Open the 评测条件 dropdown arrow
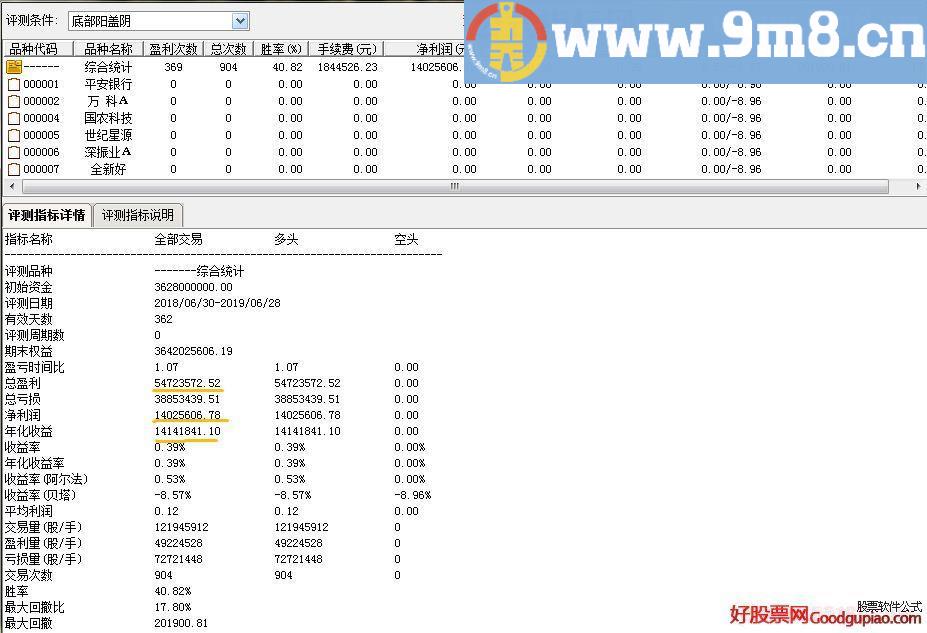The height and width of the screenshot is (633, 927). (240, 21)
